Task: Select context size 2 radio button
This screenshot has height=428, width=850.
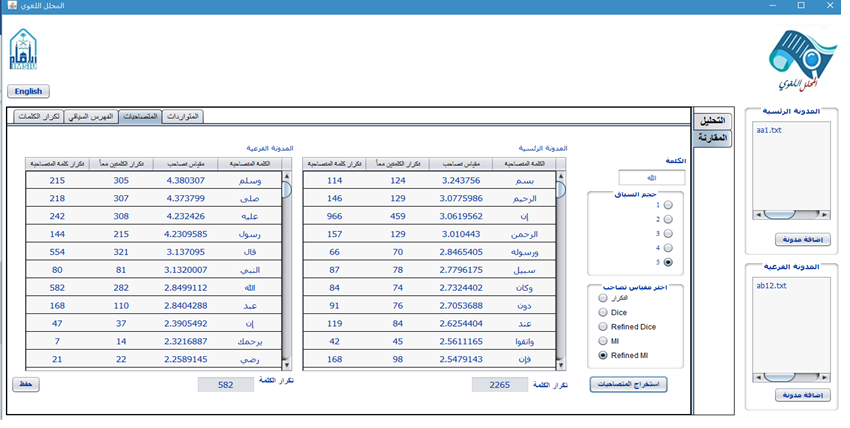Action: [668, 219]
